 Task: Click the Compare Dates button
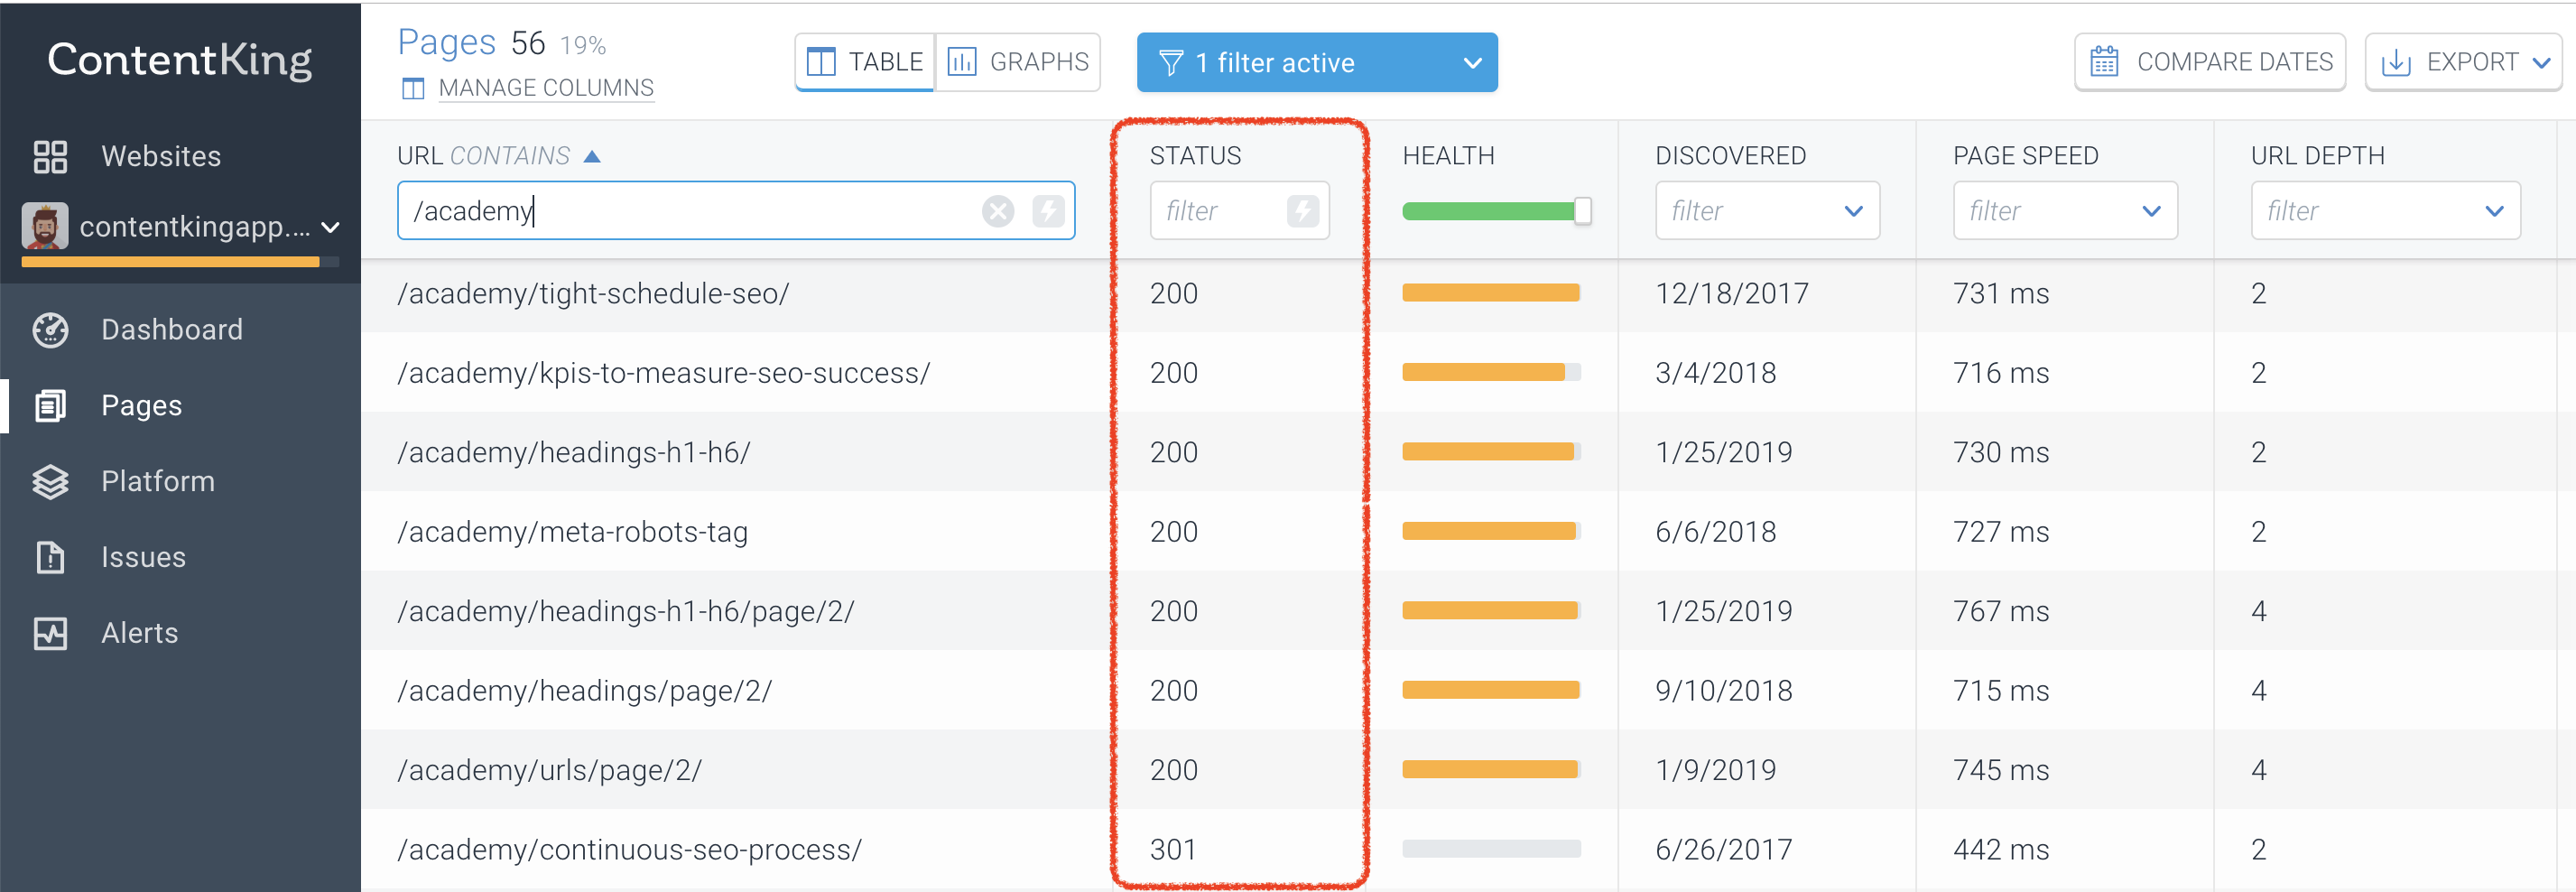[x=2210, y=62]
